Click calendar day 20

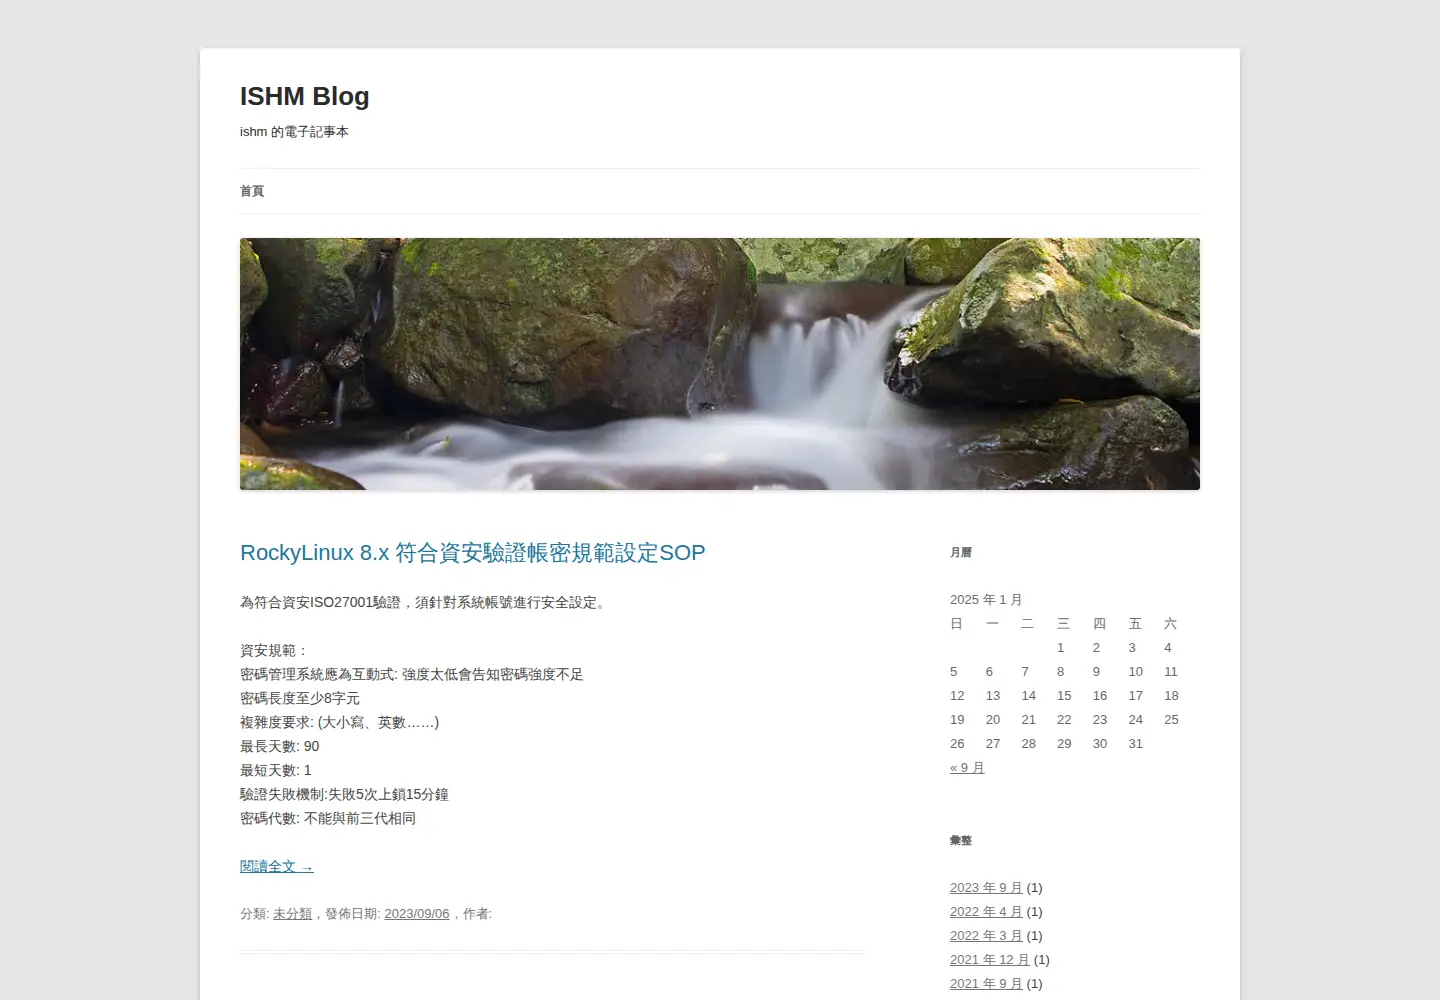tap(993, 720)
